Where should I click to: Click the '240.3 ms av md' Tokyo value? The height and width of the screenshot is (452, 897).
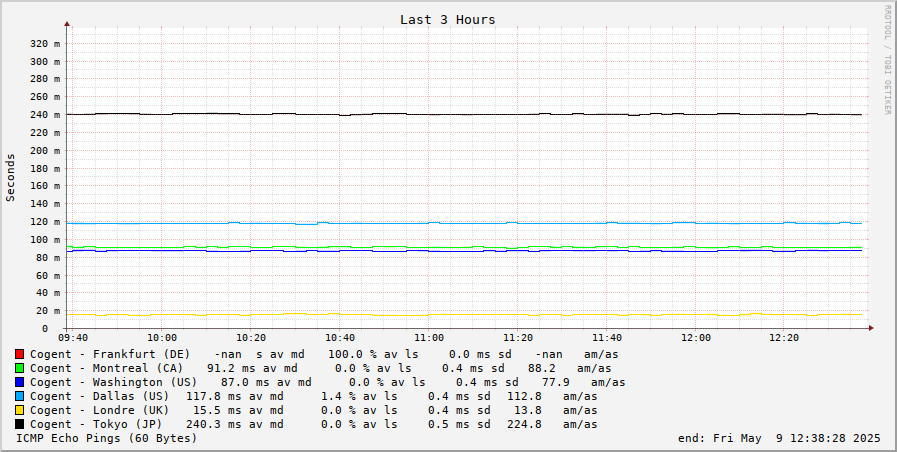point(235,425)
